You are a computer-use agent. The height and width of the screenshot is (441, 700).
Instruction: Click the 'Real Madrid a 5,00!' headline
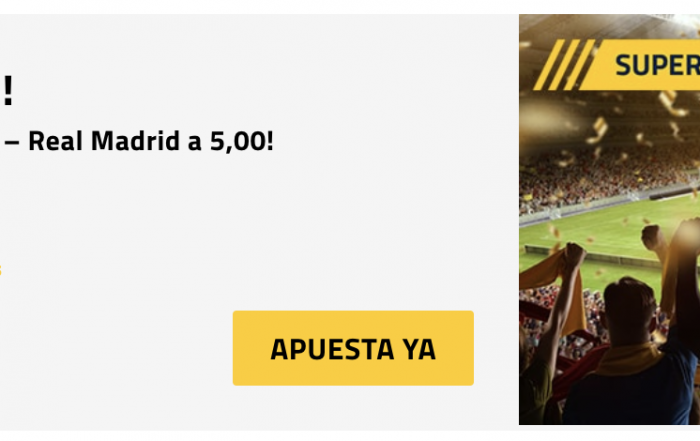[x=151, y=141]
